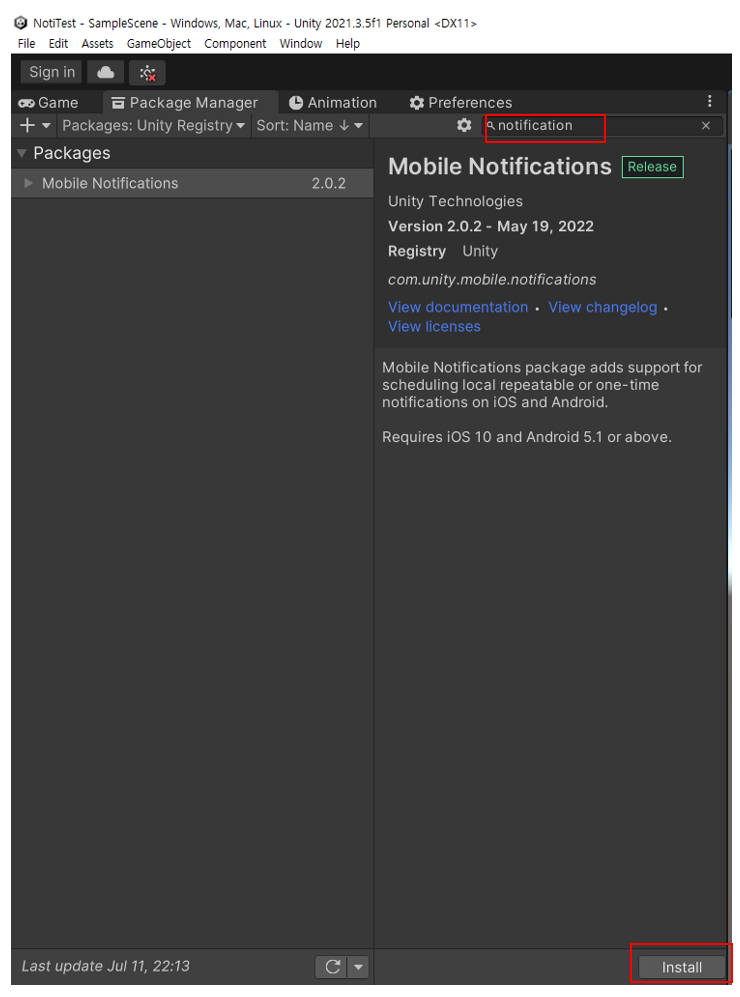Switch to the Preferences tab
Image resolution: width=740 pixels, height=997 pixels.
[461, 102]
